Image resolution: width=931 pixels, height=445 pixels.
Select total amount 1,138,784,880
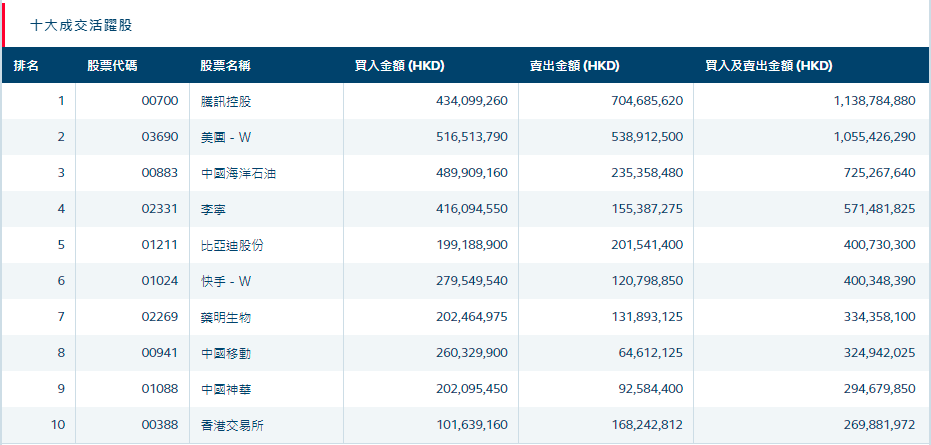875,101
